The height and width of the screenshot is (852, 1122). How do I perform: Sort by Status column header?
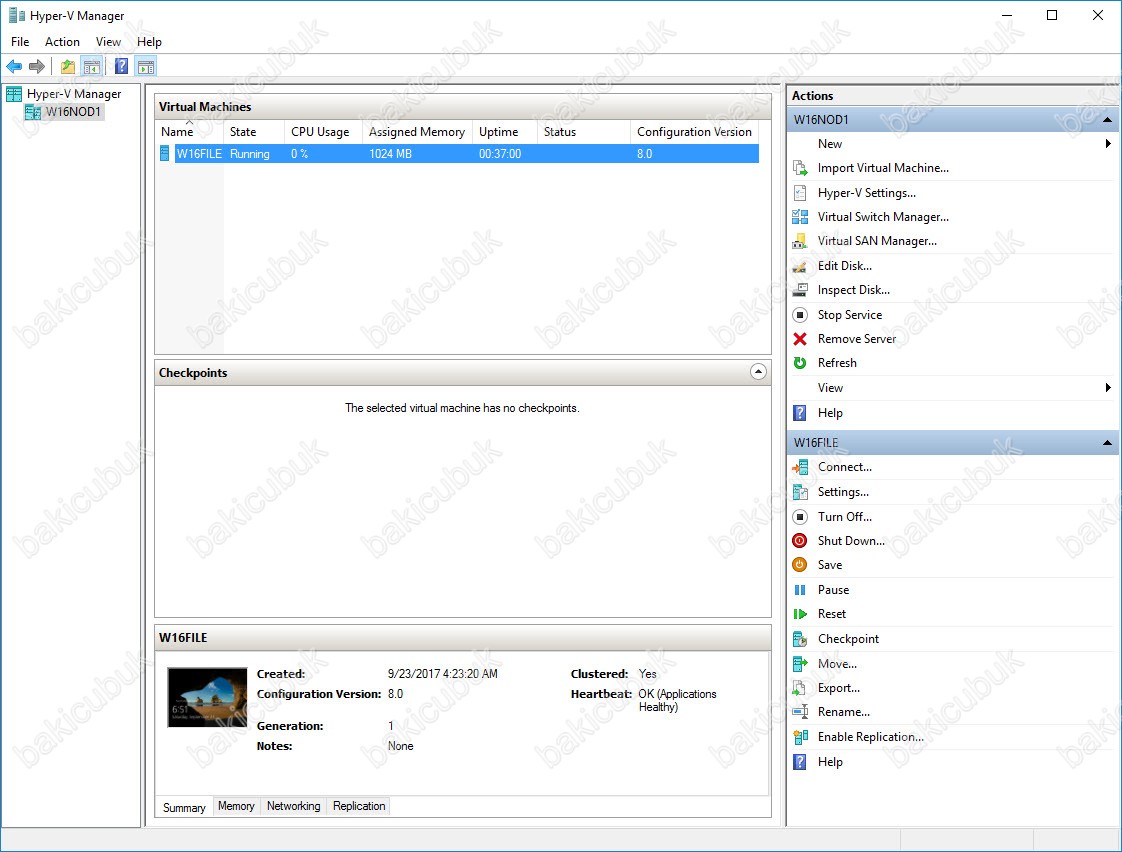click(x=584, y=132)
